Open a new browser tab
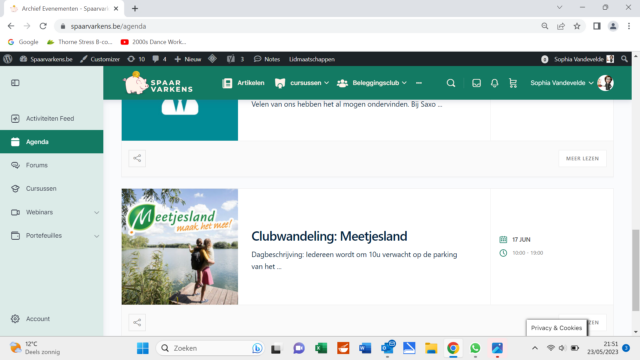The image size is (640, 360). coord(135,8)
